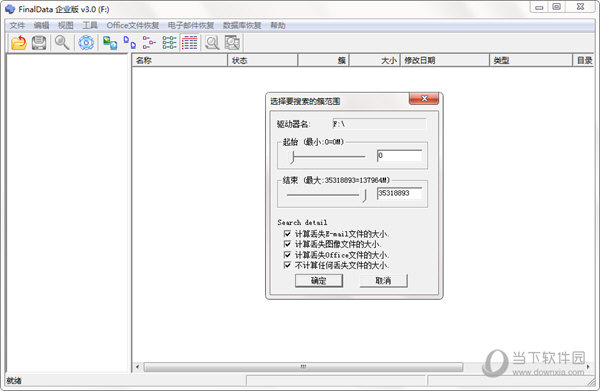Close the cluster range dialog
The height and width of the screenshot is (391, 600).
click(x=424, y=99)
